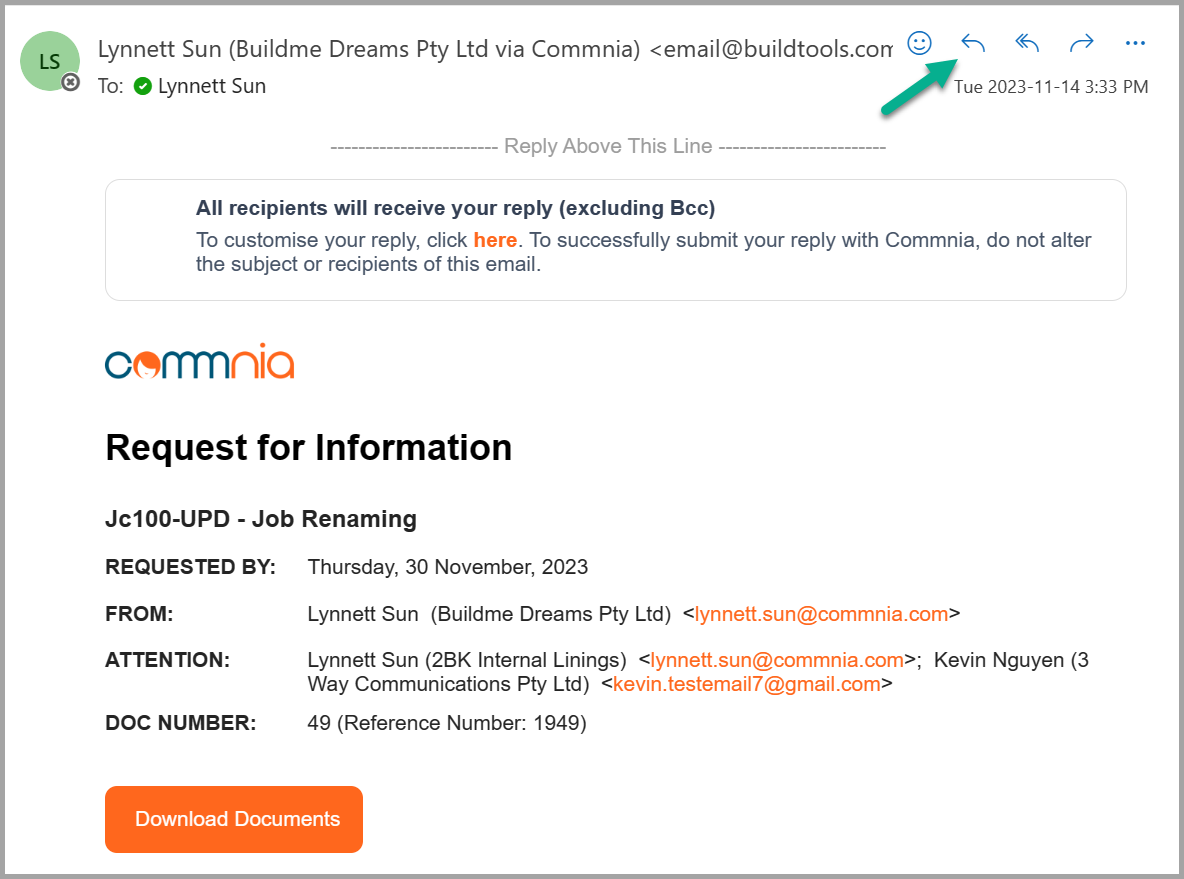Click the Reply All double-arrow icon
This screenshot has width=1184, height=879.
click(1027, 44)
